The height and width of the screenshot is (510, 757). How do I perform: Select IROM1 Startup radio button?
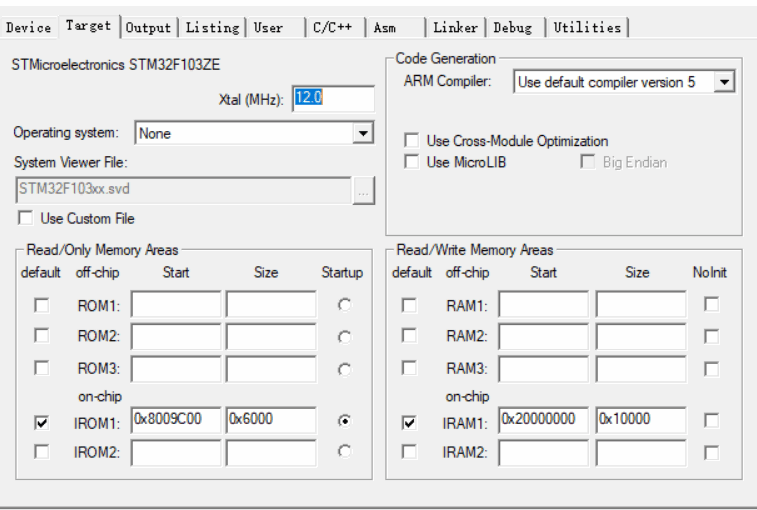pyautogui.click(x=344, y=421)
